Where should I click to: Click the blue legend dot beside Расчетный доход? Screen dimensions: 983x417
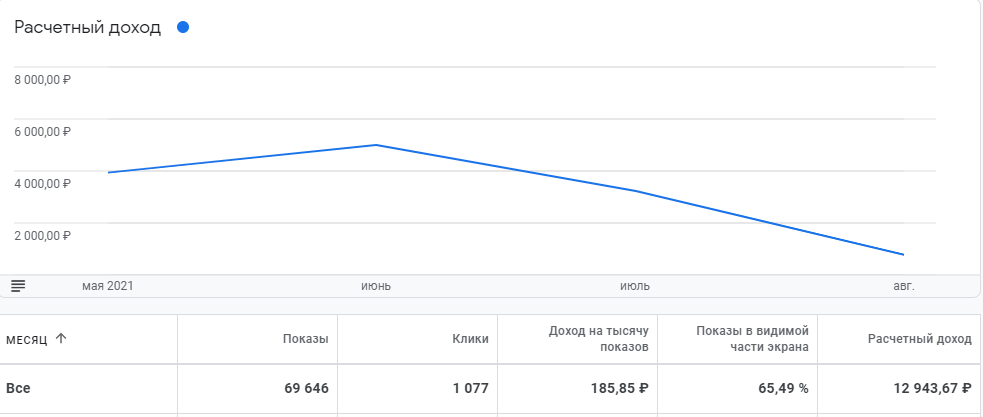[x=183, y=27]
